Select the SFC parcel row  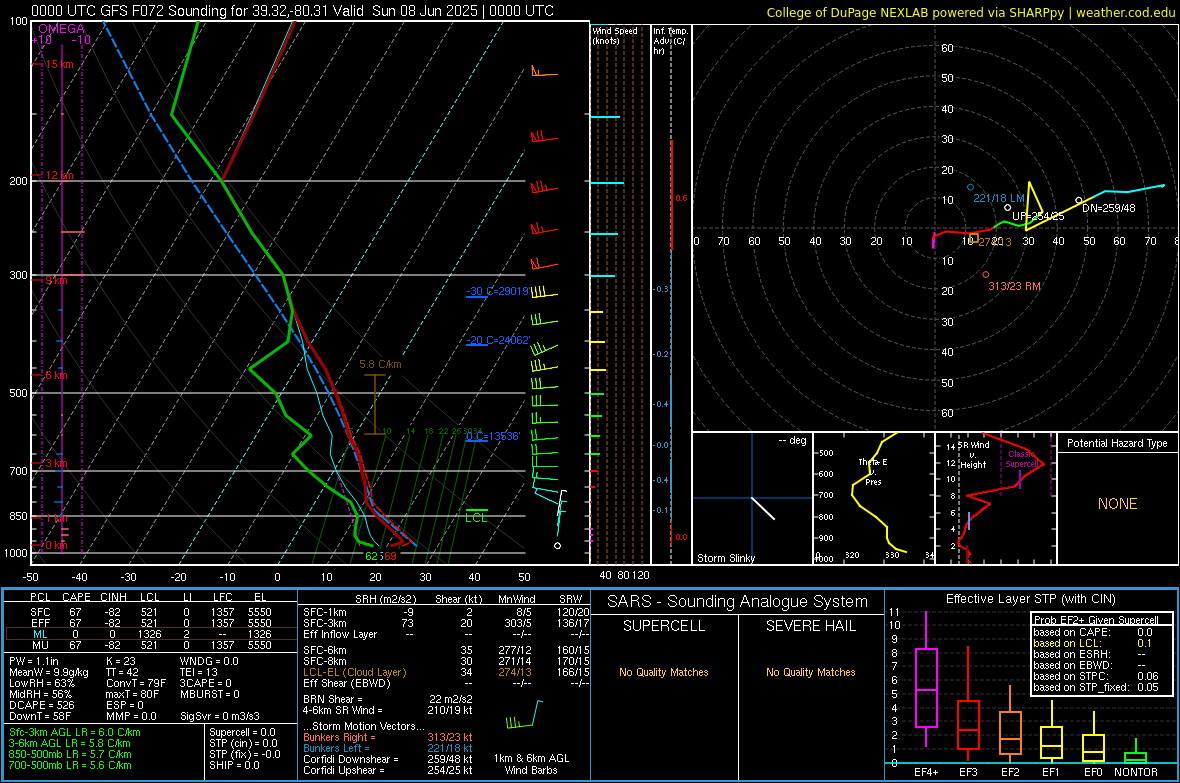point(151,612)
